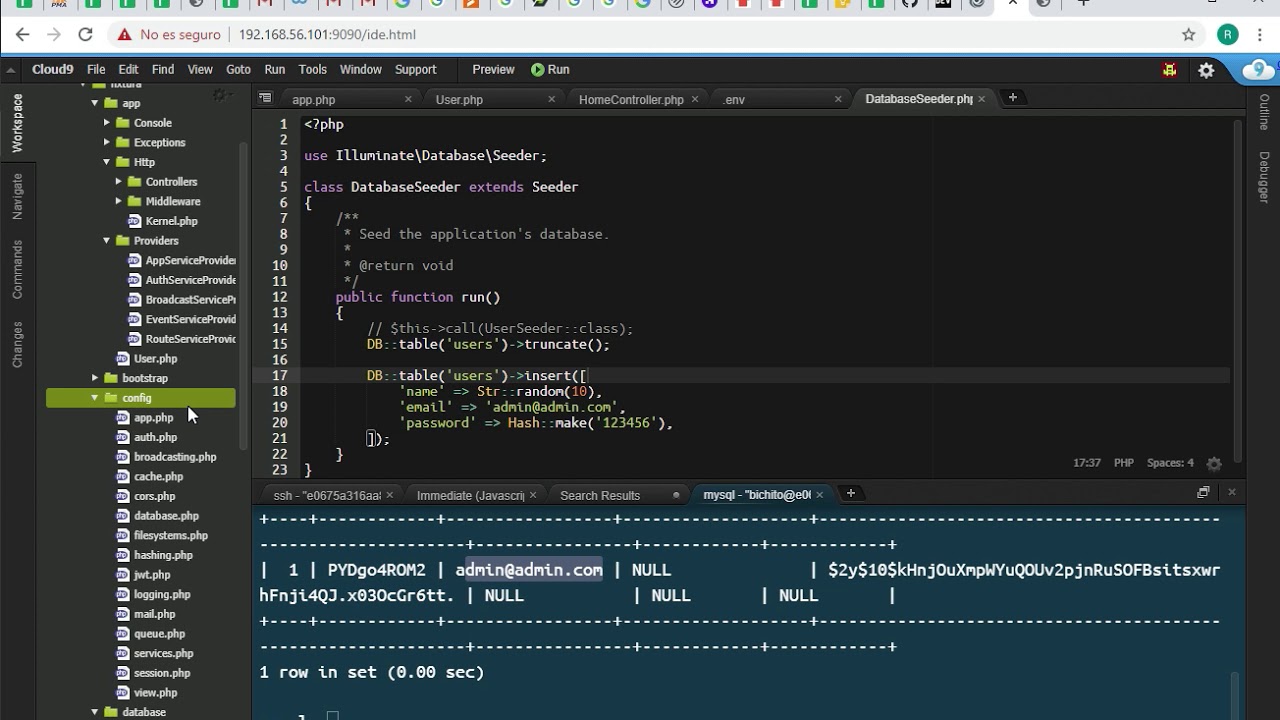Image resolution: width=1280 pixels, height=720 pixels.
Task: Click the pixel avatar icon in menu bar
Action: (x=1169, y=70)
